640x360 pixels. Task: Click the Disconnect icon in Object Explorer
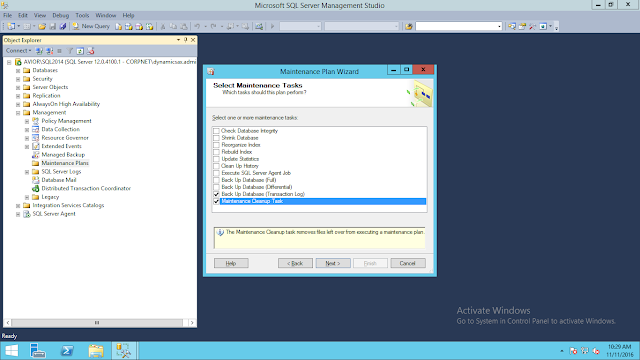49,51
